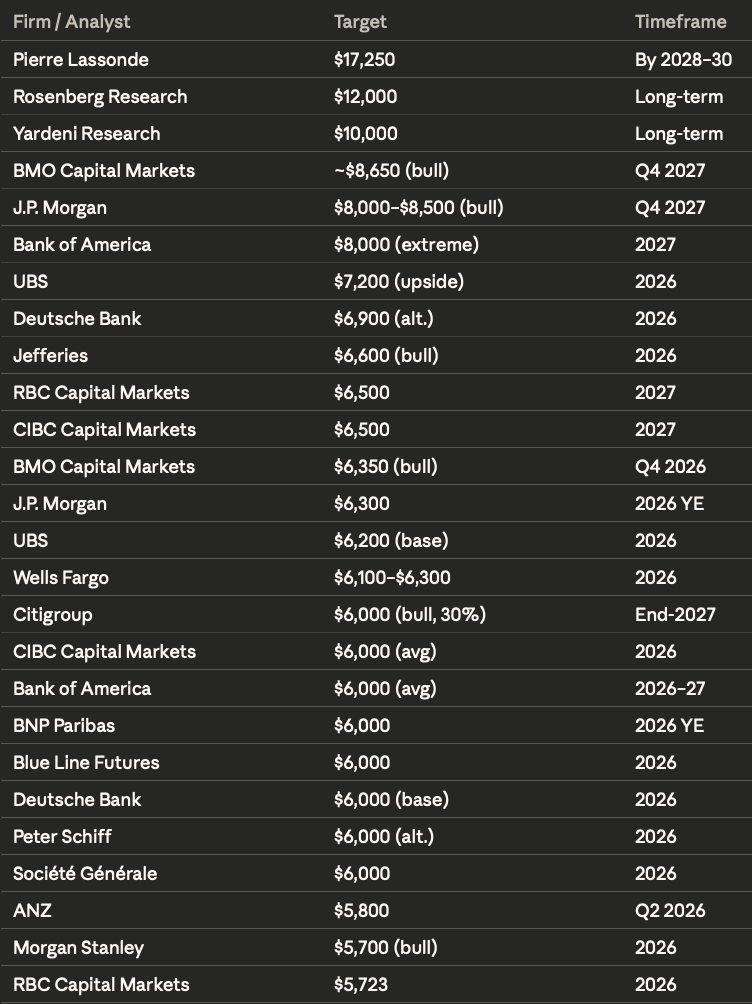Image resolution: width=752 pixels, height=1004 pixels.
Task: Select the ANZ row name
Action: (30, 911)
